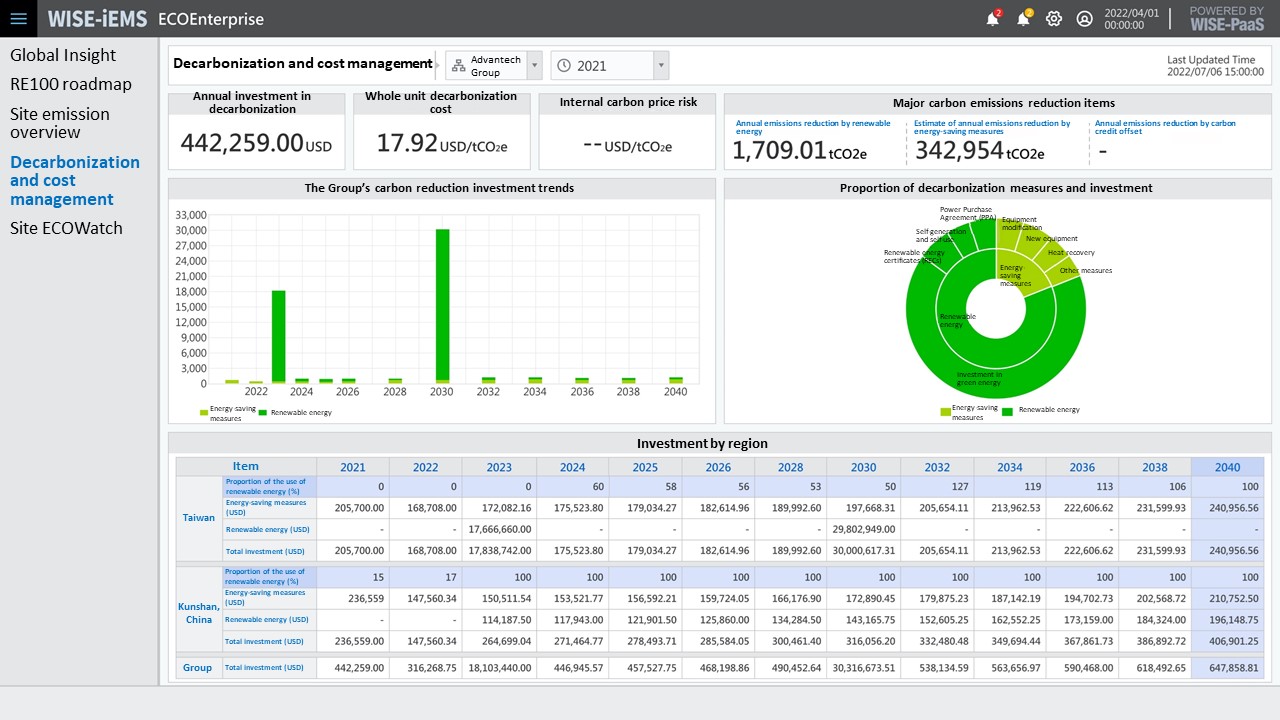Toggle Renewable energy legend in bar chart
The height and width of the screenshot is (720, 1280).
[295, 412]
